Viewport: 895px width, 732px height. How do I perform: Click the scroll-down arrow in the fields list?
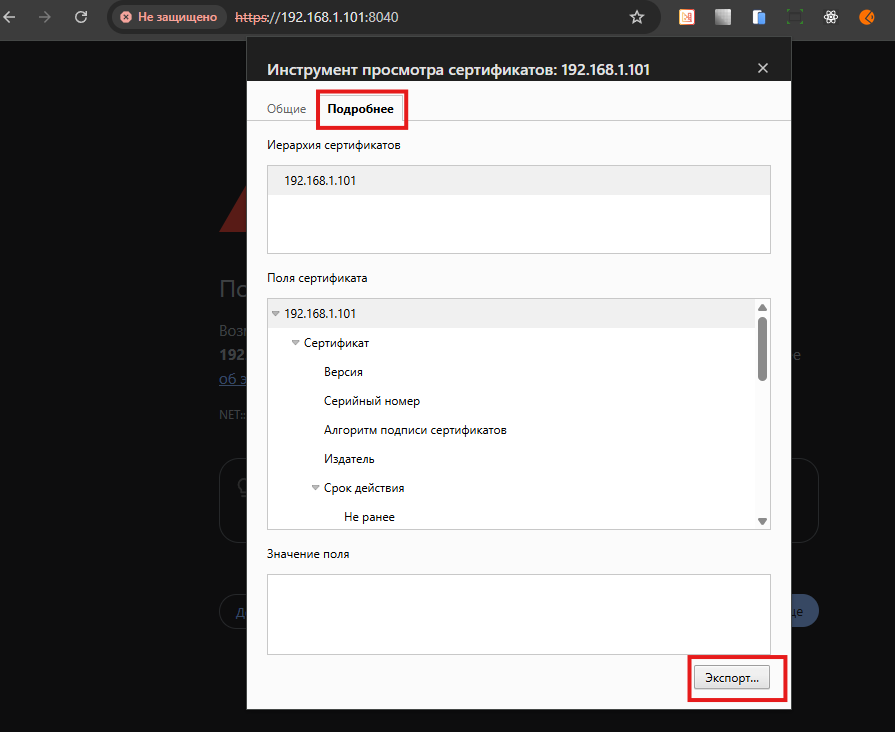coord(762,521)
